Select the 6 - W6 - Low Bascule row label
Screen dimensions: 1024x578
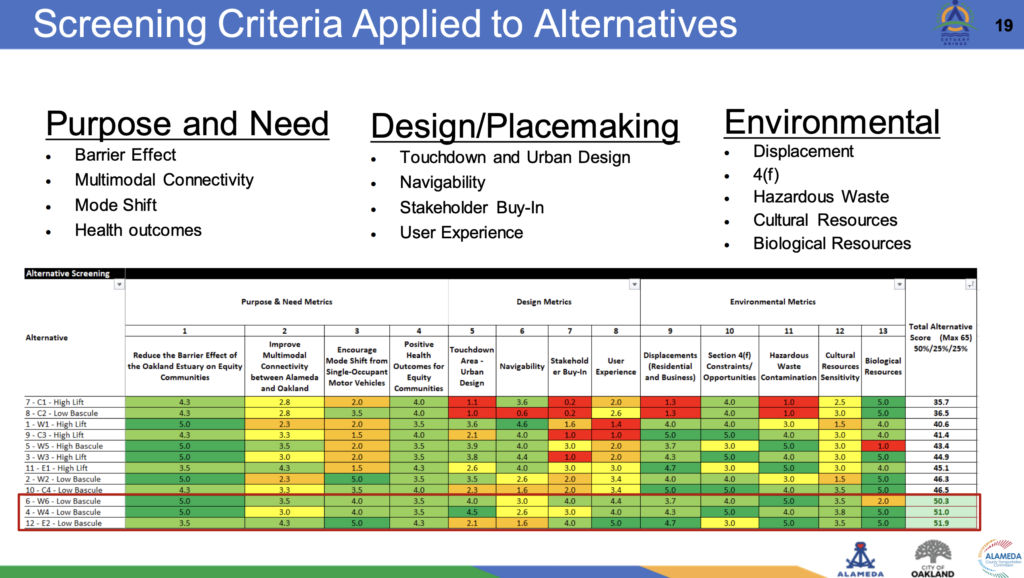pyautogui.click(x=63, y=501)
